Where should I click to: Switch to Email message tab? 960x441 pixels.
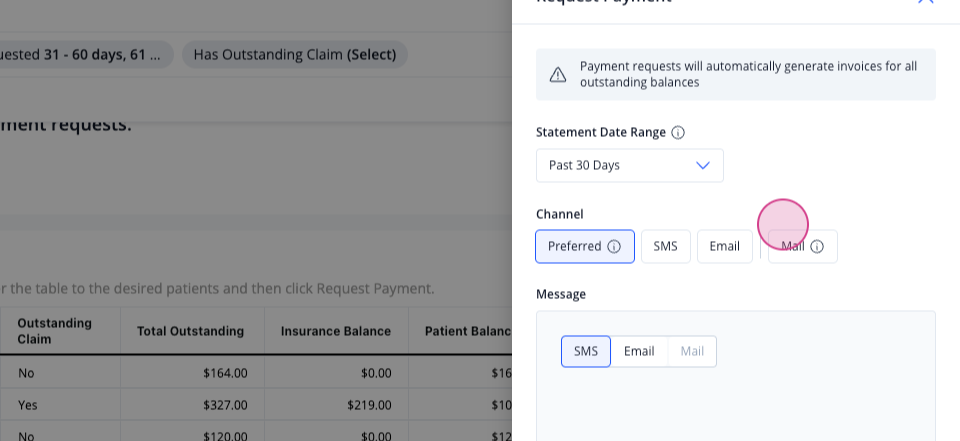[x=639, y=352]
